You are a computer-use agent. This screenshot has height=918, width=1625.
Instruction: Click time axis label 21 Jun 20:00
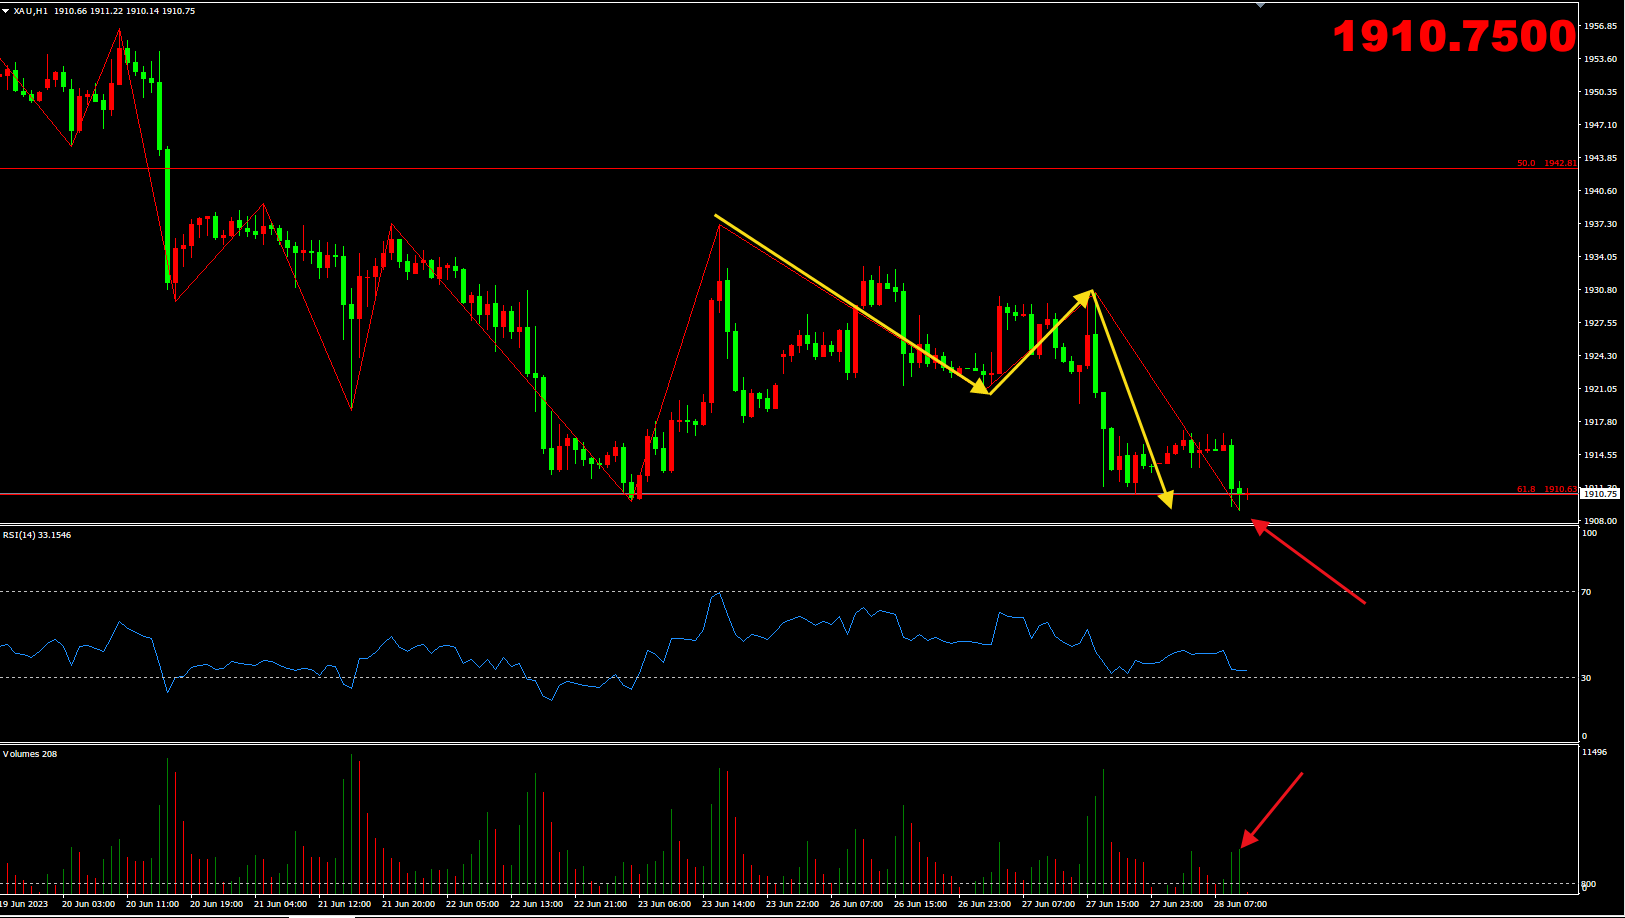click(408, 904)
